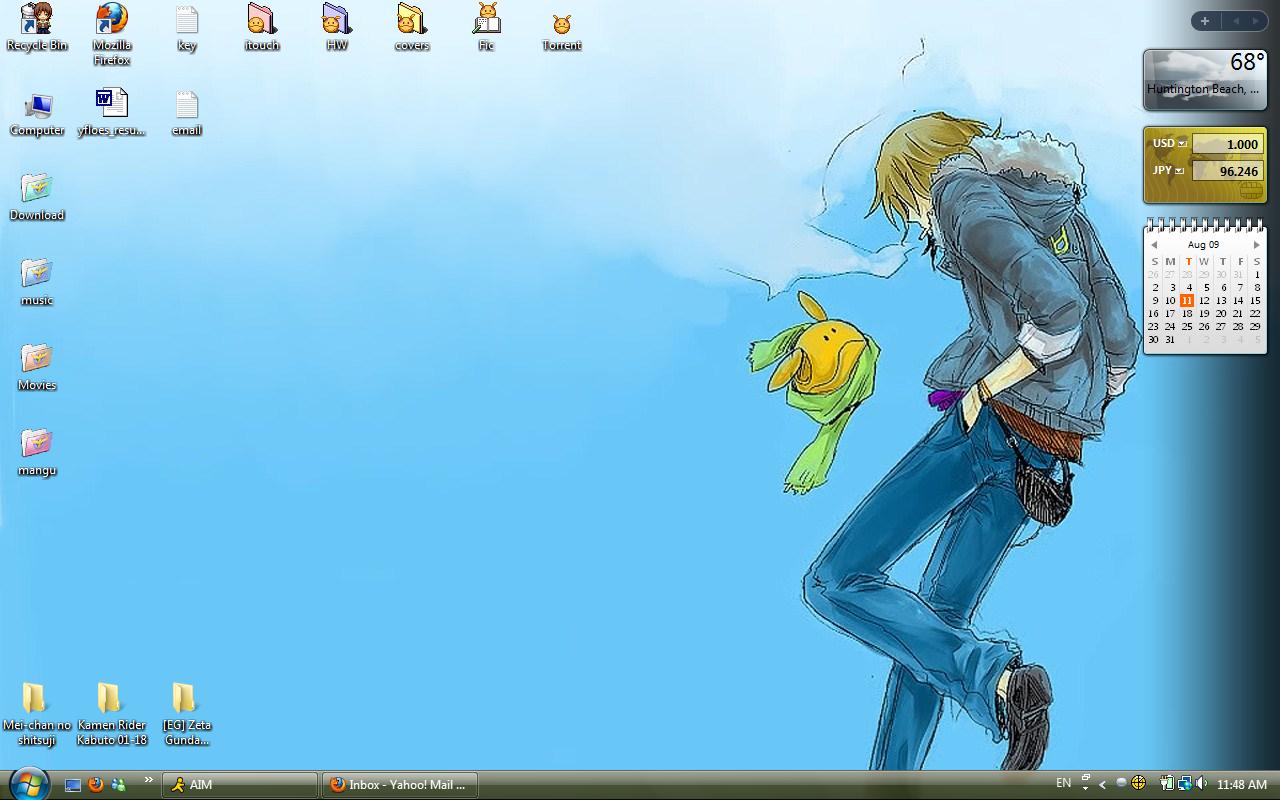Image resolution: width=1280 pixels, height=800 pixels.
Task: Select the yfloes_resu... Word document icon
Action: [x=112, y=112]
